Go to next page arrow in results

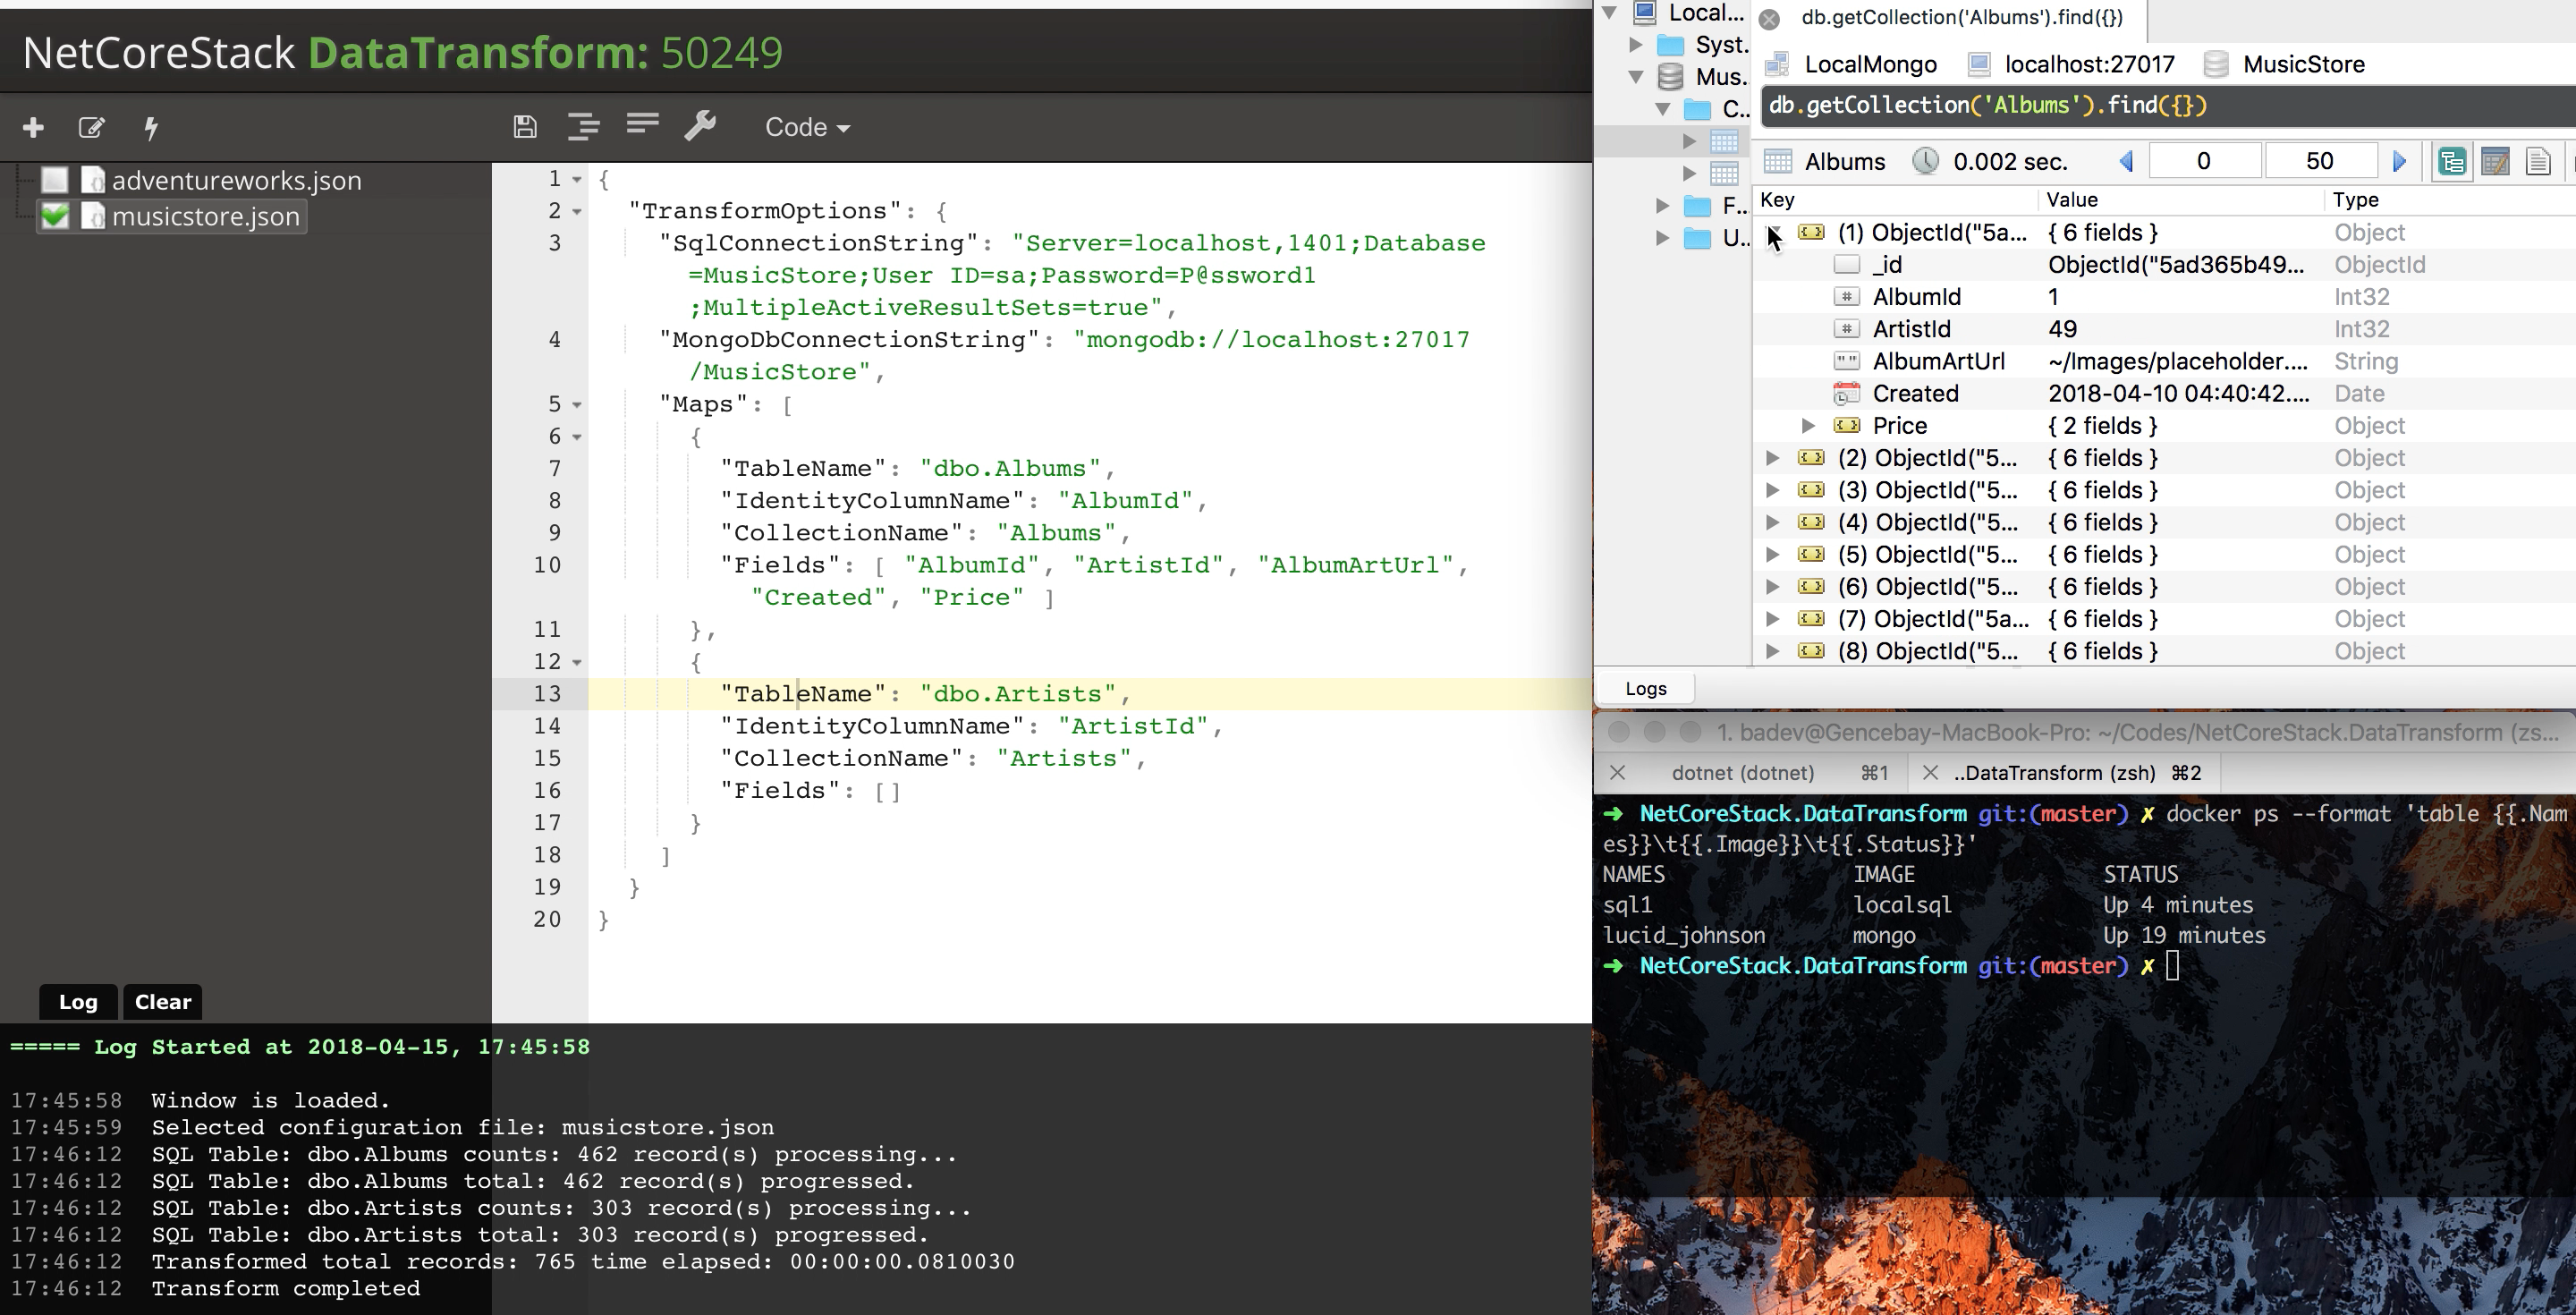pyautogui.click(x=2399, y=161)
